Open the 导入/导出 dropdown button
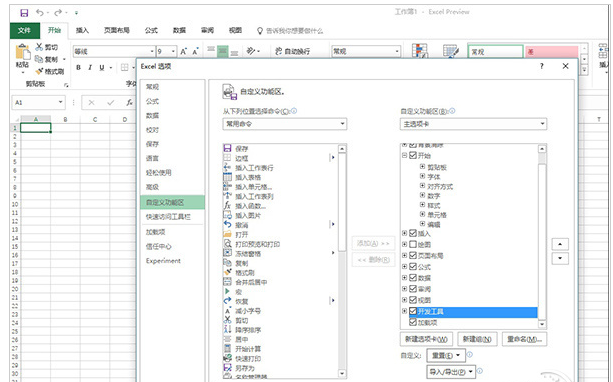The height and width of the screenshot is (382, 613). pyautogui.click(x=451, y=371)
